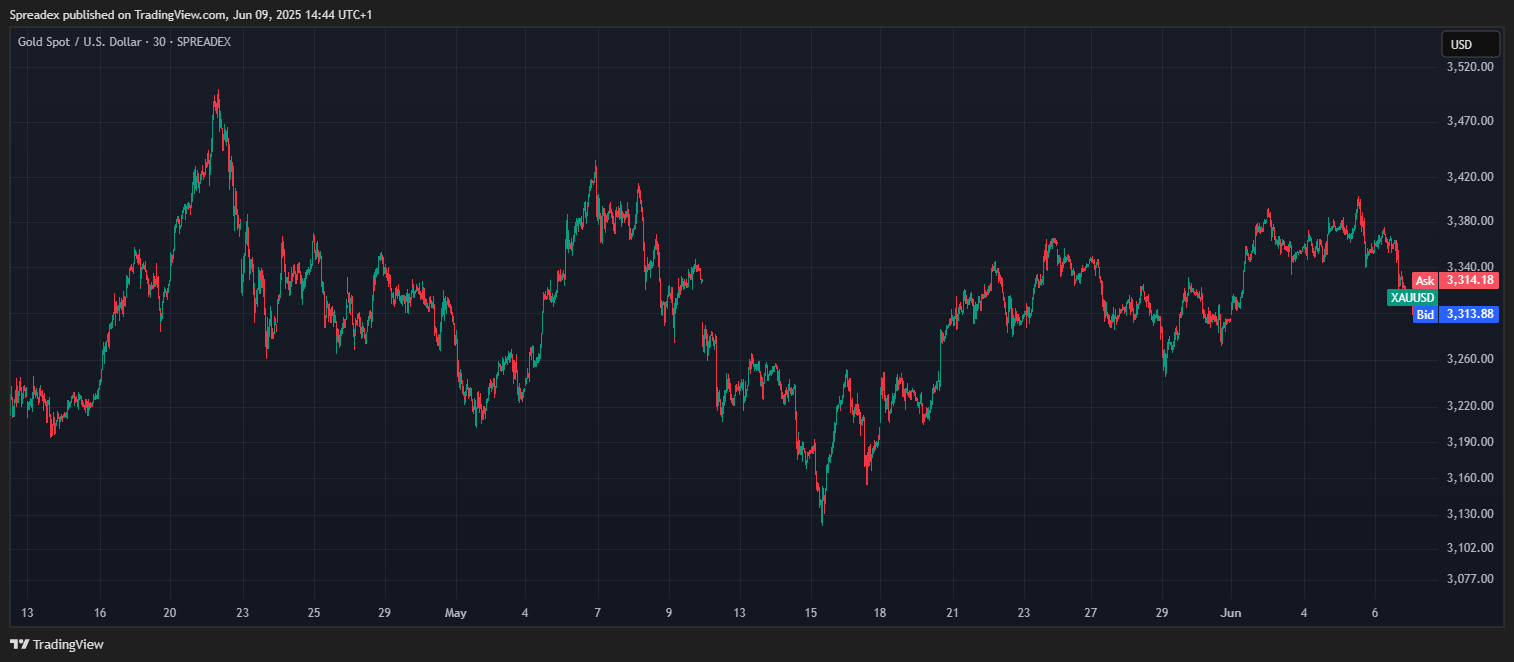
Task: Click the 20 date label on time axis
Action: click(x=170, y=613)
